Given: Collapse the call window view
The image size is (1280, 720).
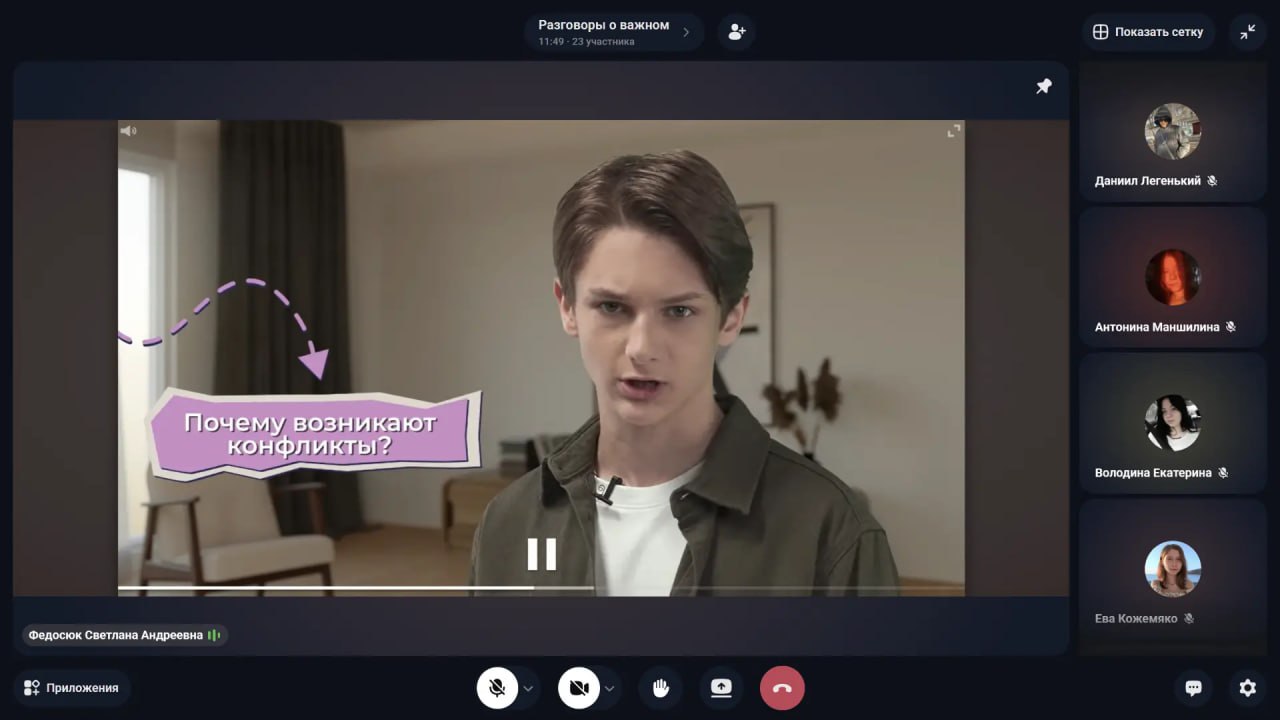Looking at the screenshot, I should tap(1247, 32).
